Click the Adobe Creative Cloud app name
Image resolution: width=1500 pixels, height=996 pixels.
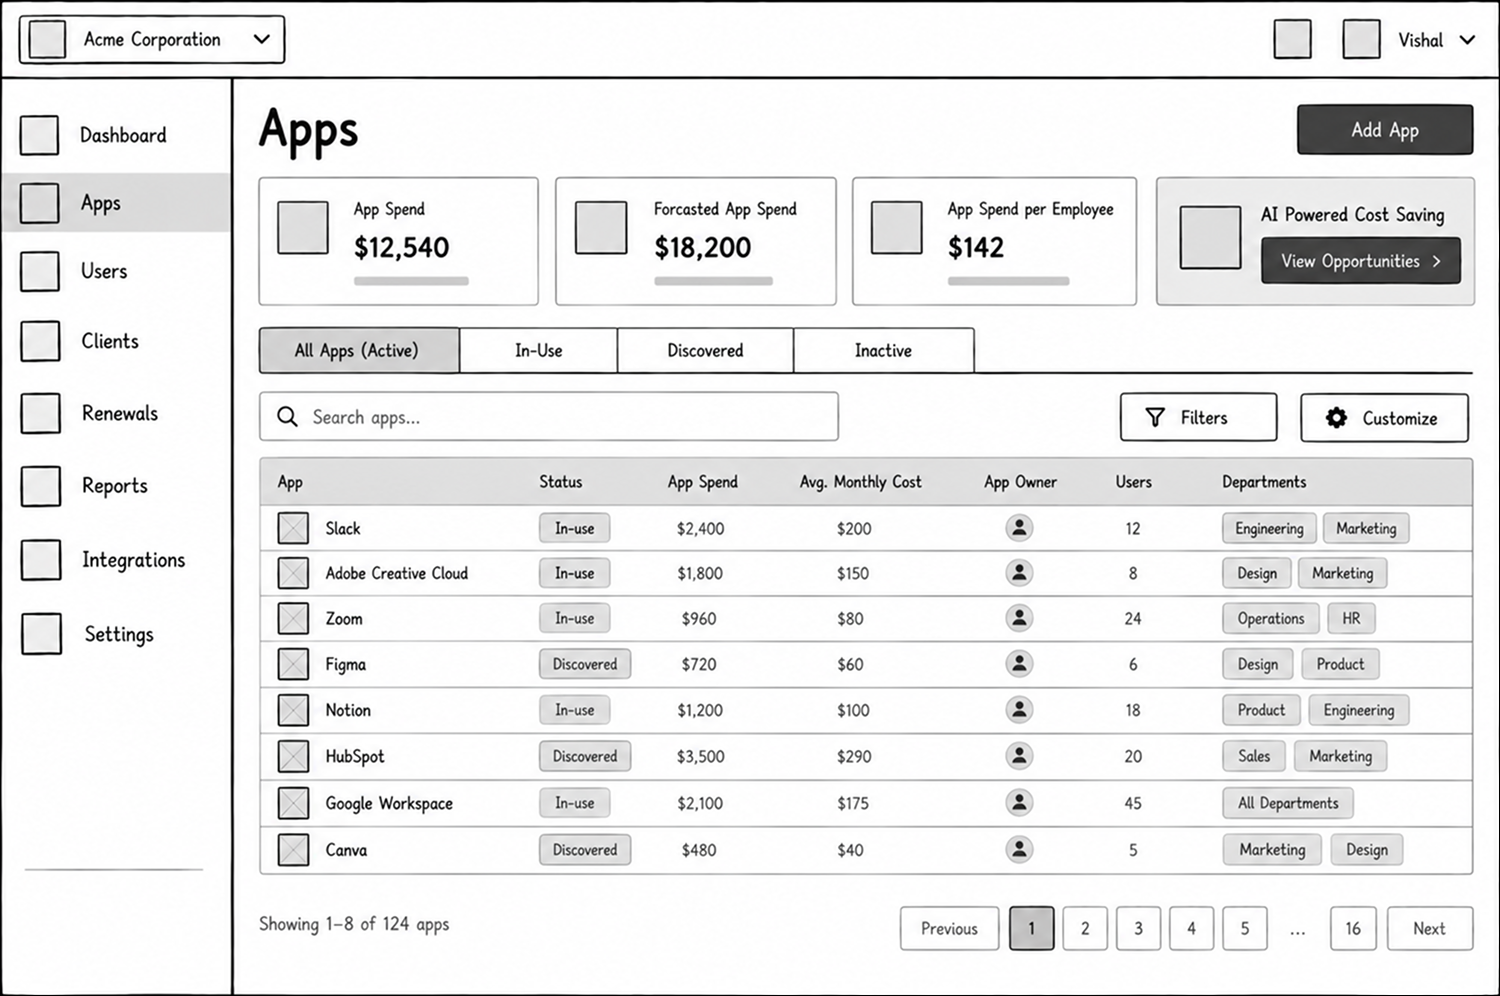click(x=396, y=573)
